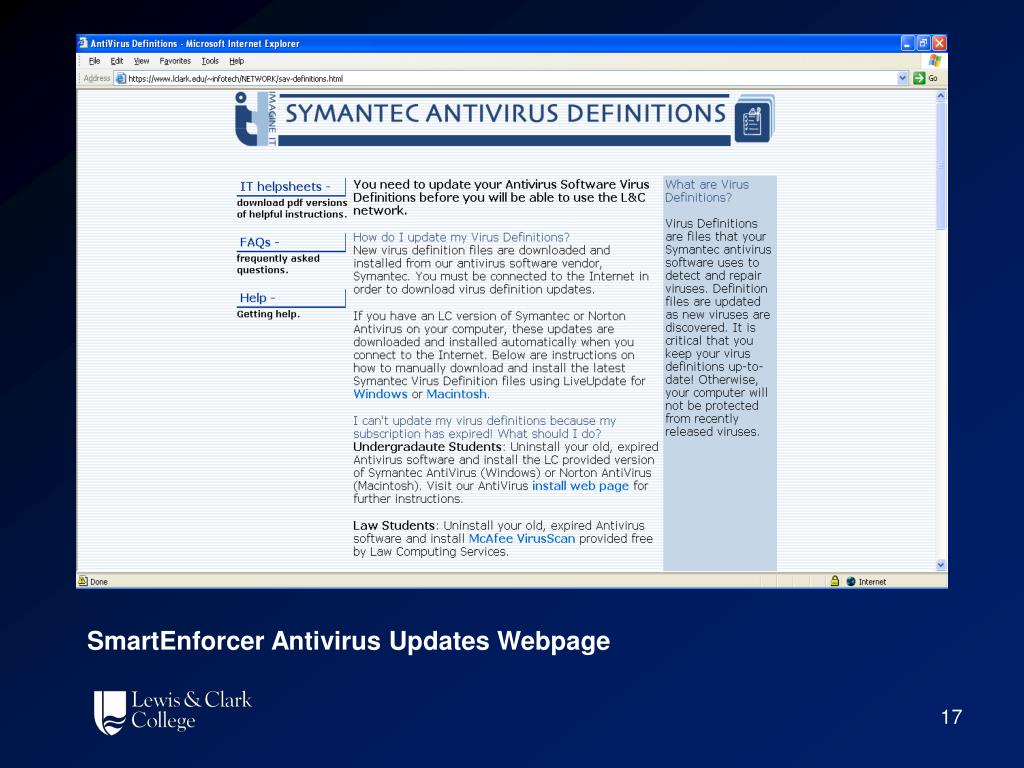Follow the McAfee VirusScan link
Screen dimensions: 1024x768
click(522, 538)
